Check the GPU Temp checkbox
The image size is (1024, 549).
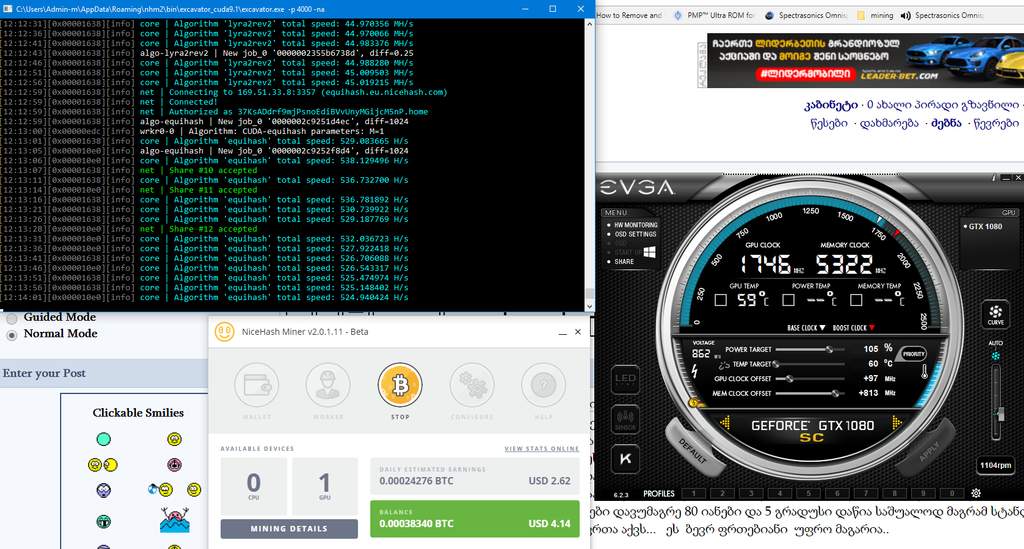point(720,300)
